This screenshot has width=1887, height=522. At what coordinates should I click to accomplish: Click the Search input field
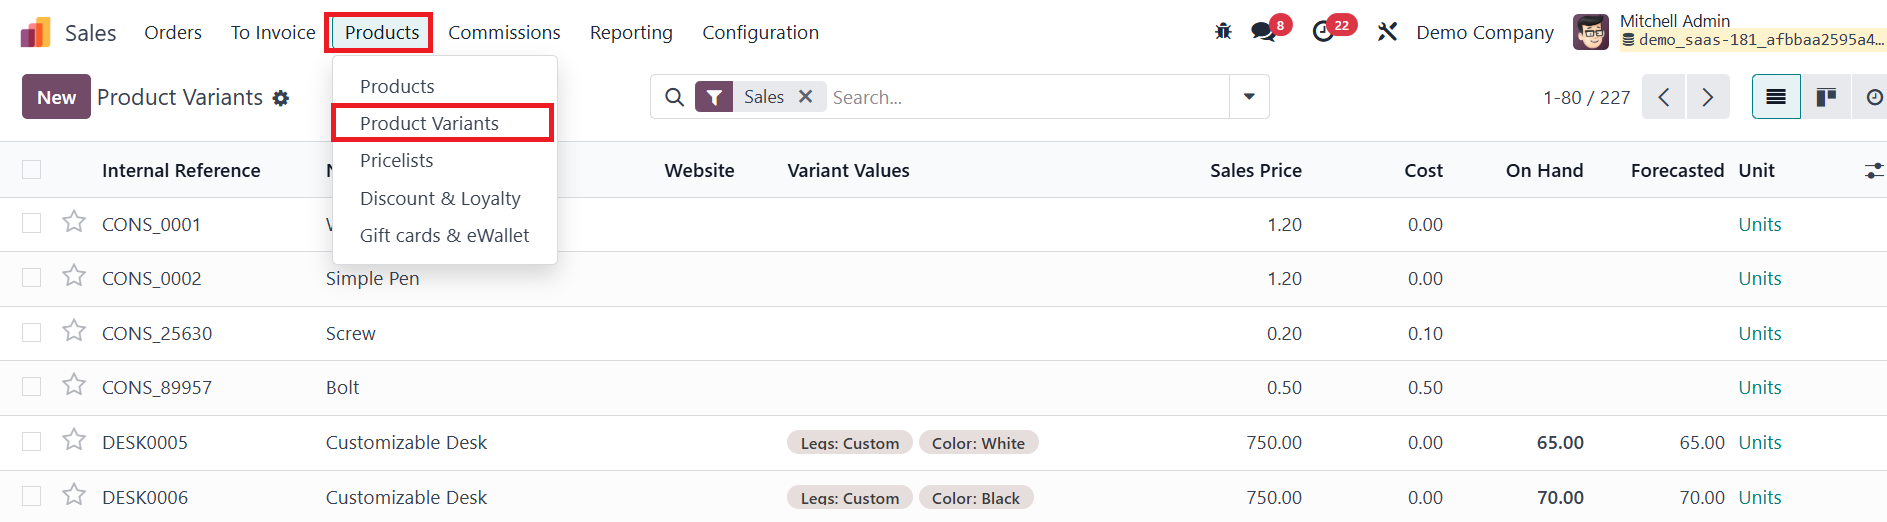click(1025, 97)
